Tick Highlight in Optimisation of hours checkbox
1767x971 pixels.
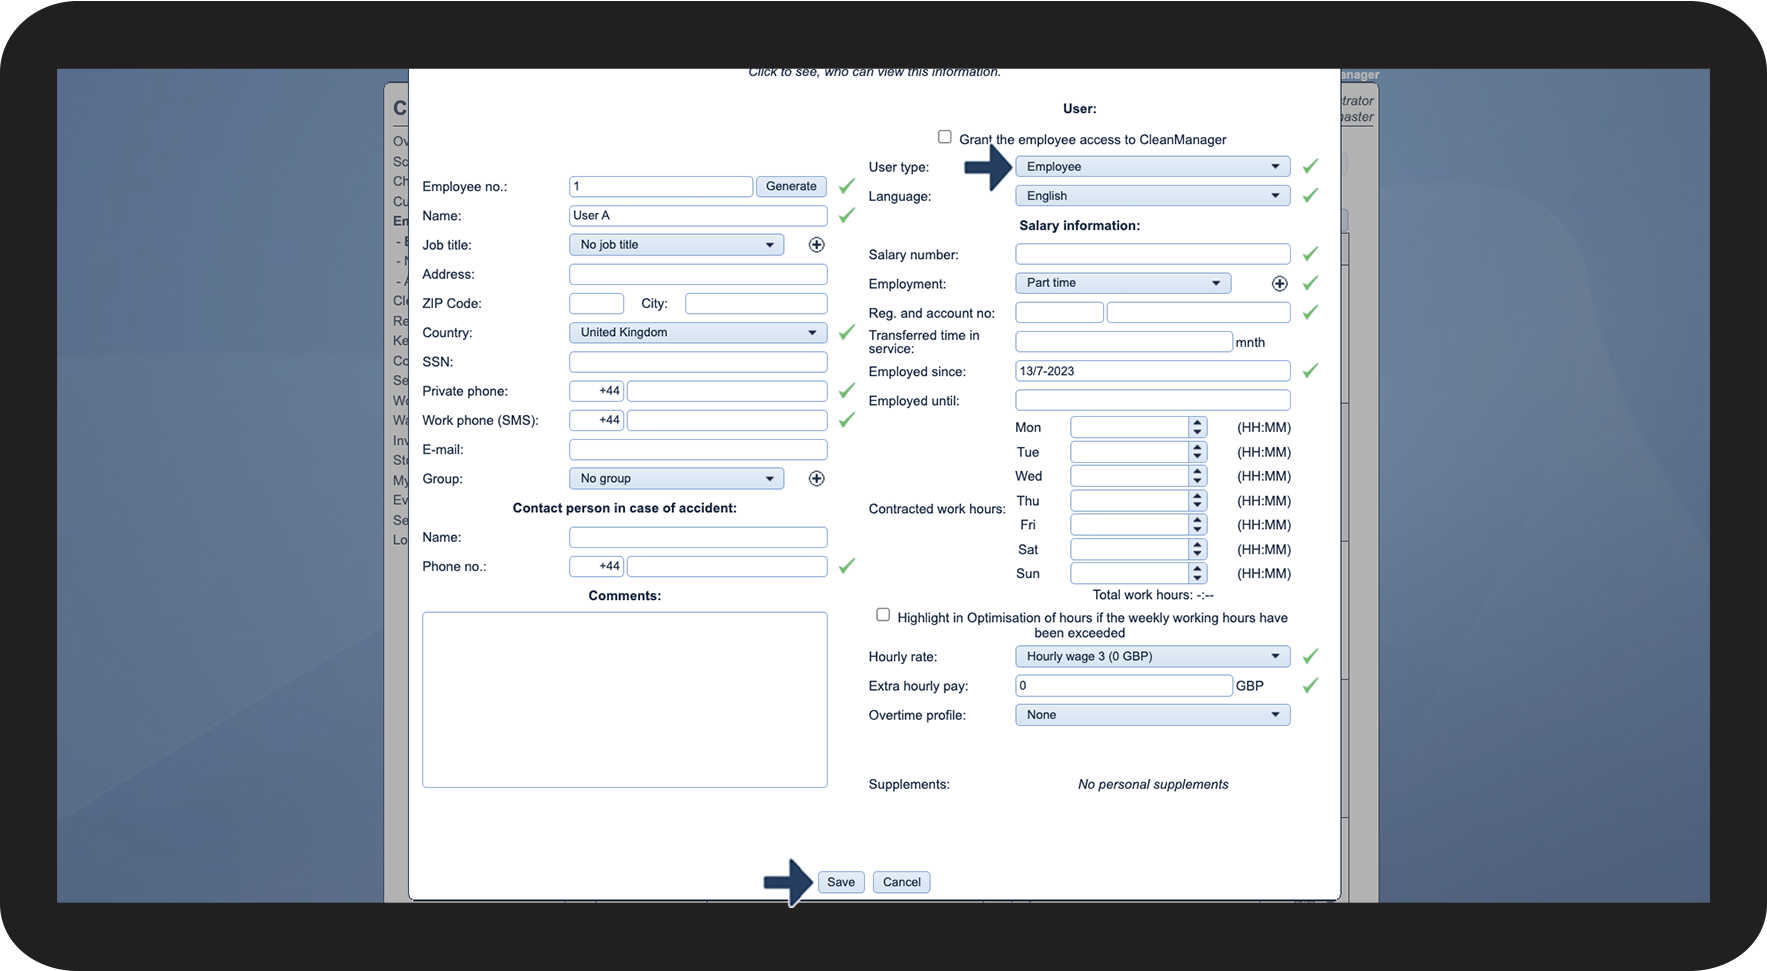click(883, 615)
